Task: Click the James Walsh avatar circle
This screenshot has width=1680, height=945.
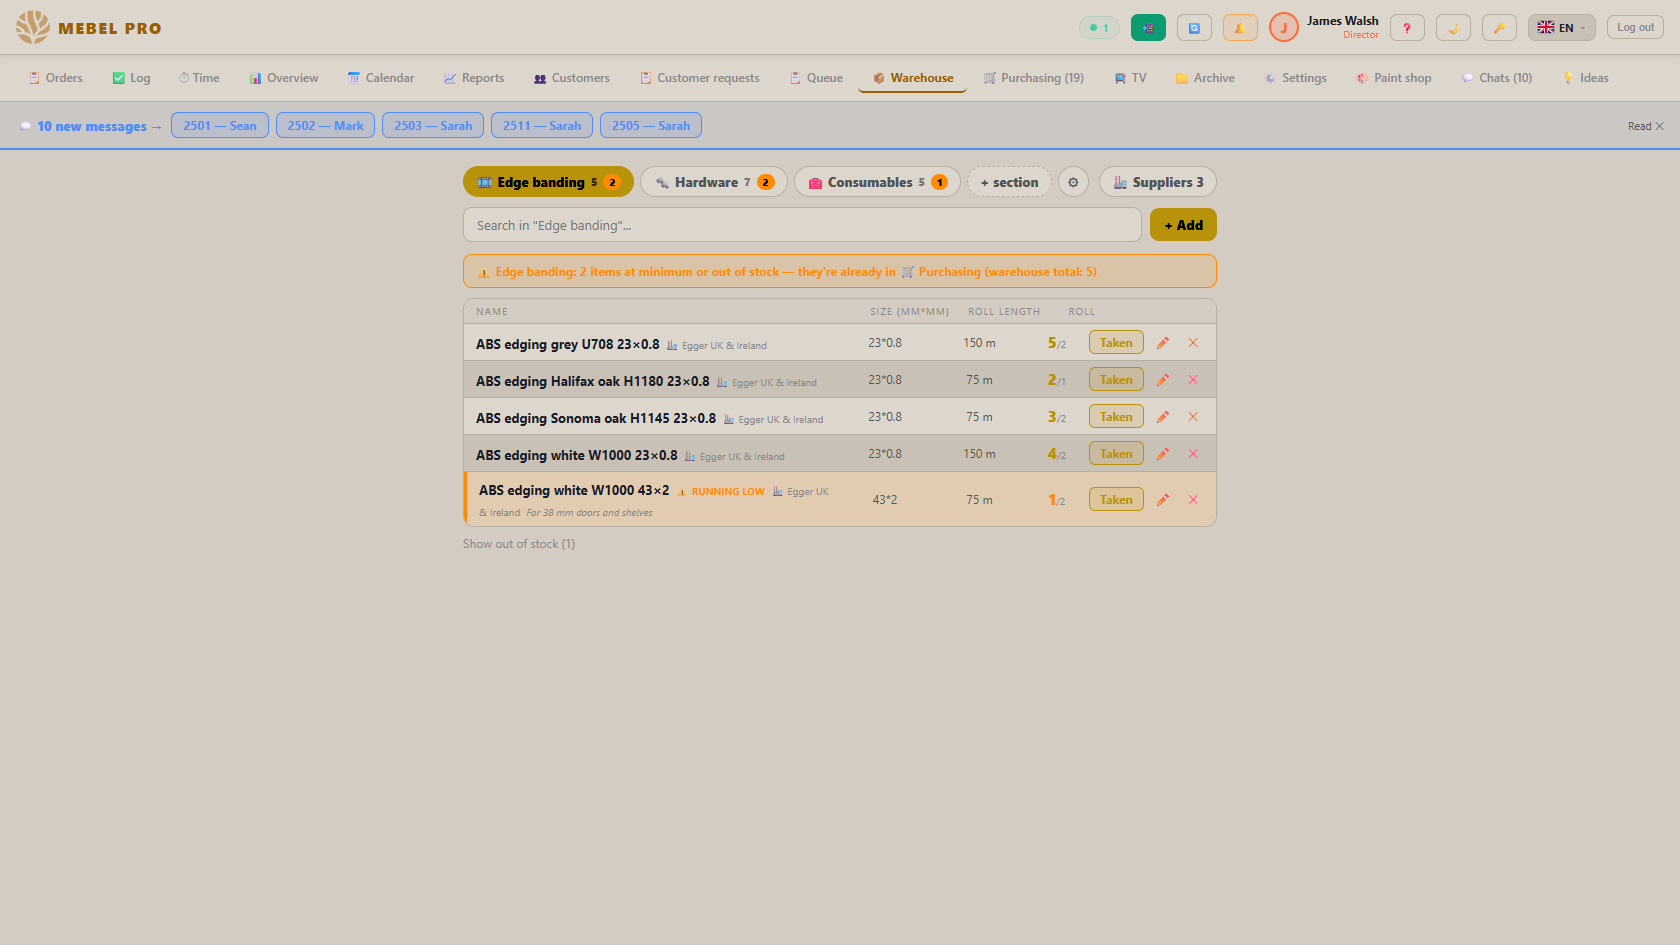Action: point(1284,28)
